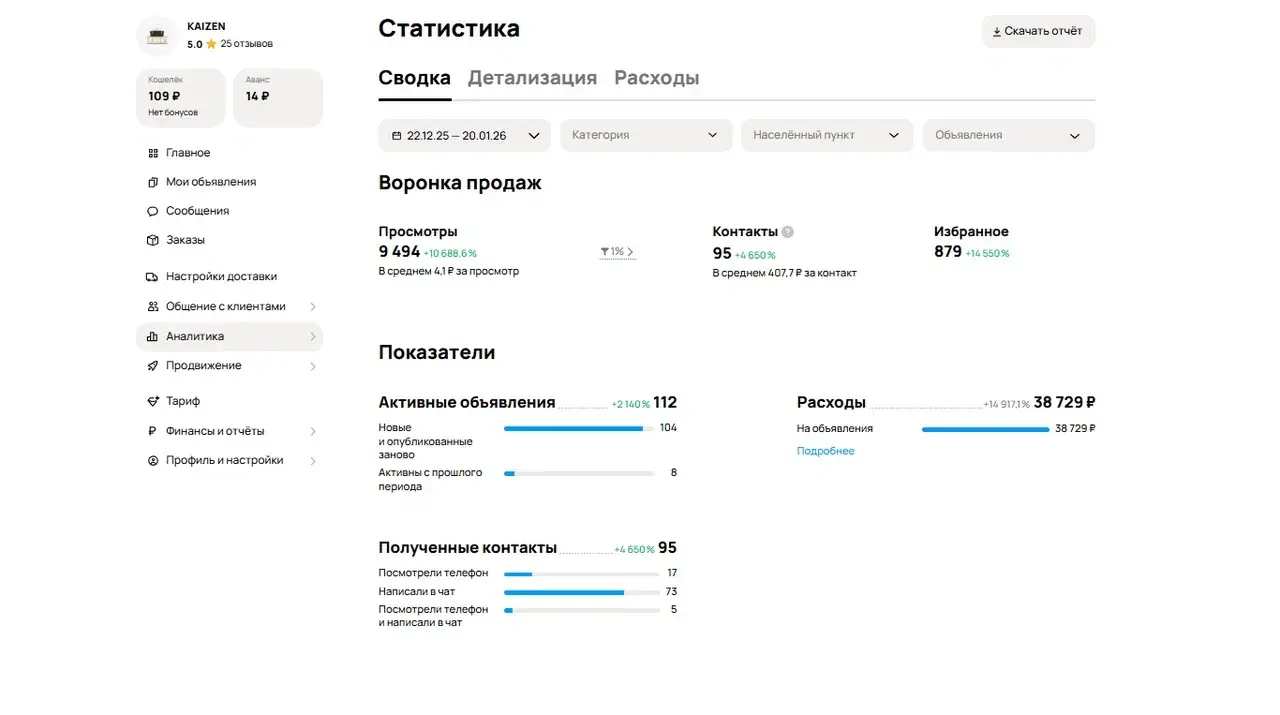The image size is (1280, 715).
Task: Click the Профиль и настройки user icon
Action: click(153, 461)
